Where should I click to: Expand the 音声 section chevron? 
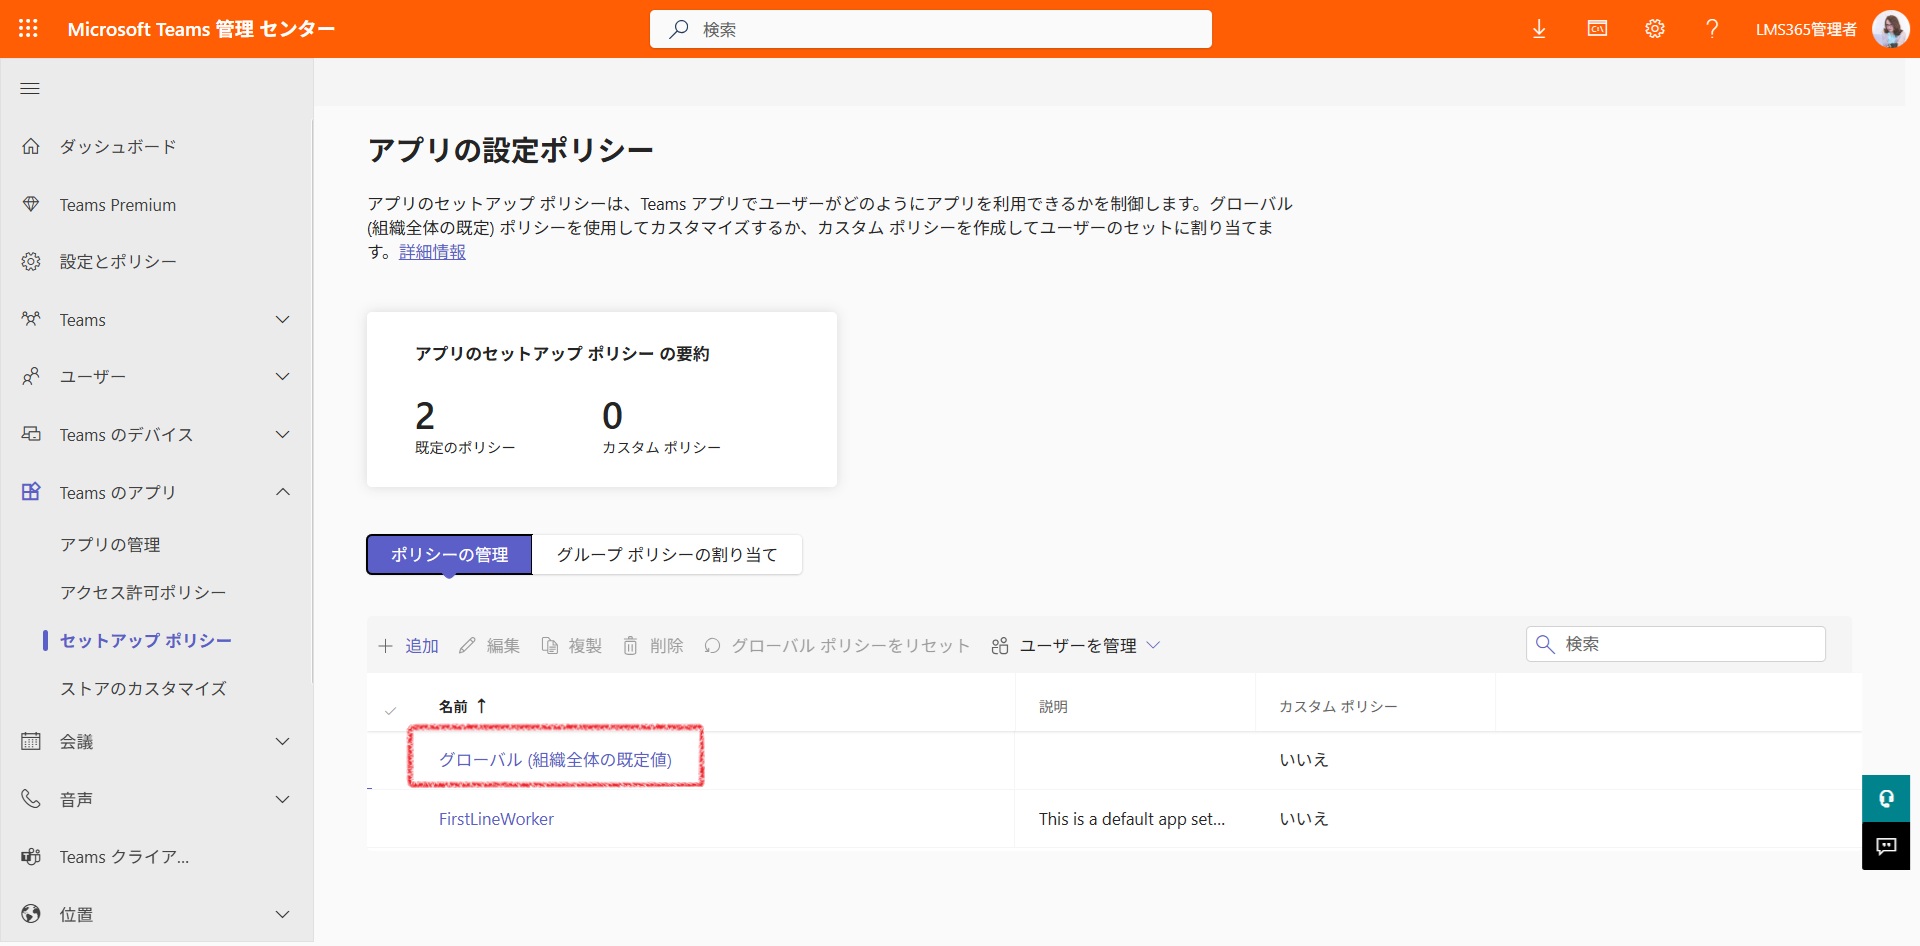(283, 799)
